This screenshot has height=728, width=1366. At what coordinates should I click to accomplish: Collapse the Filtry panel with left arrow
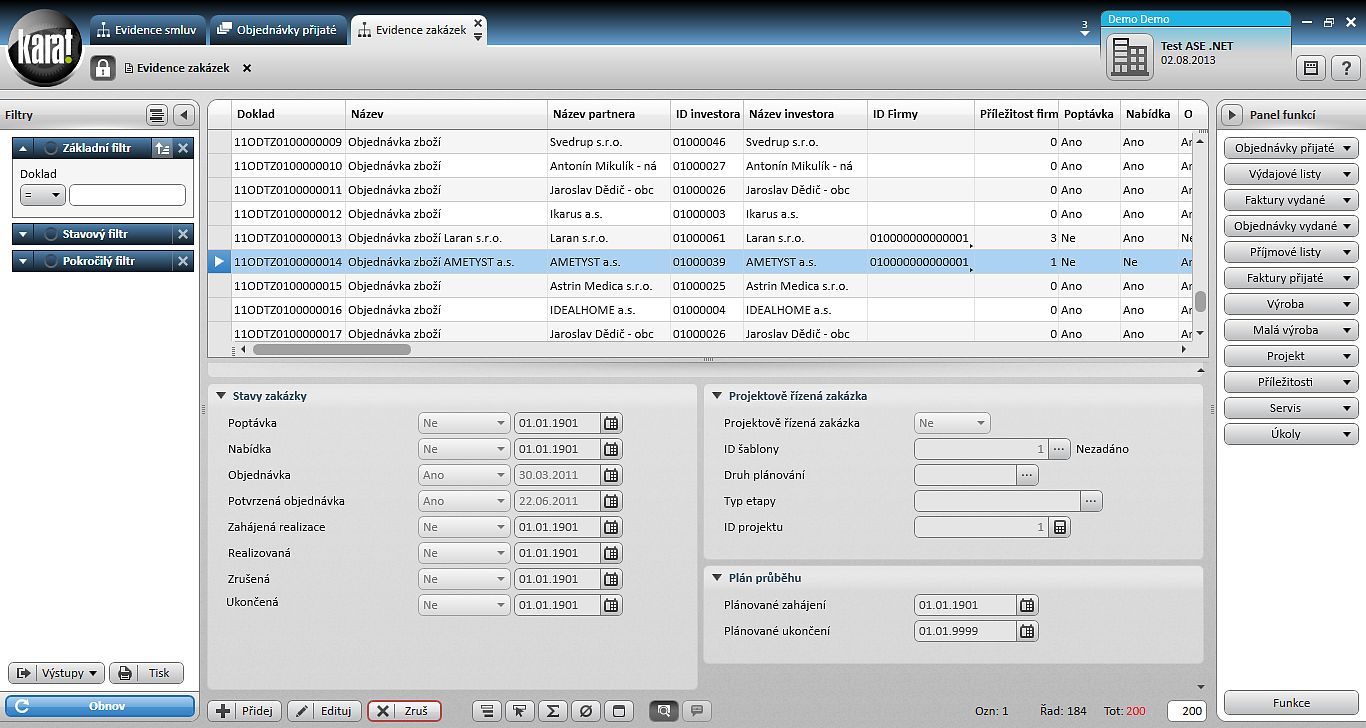point(183,115)
